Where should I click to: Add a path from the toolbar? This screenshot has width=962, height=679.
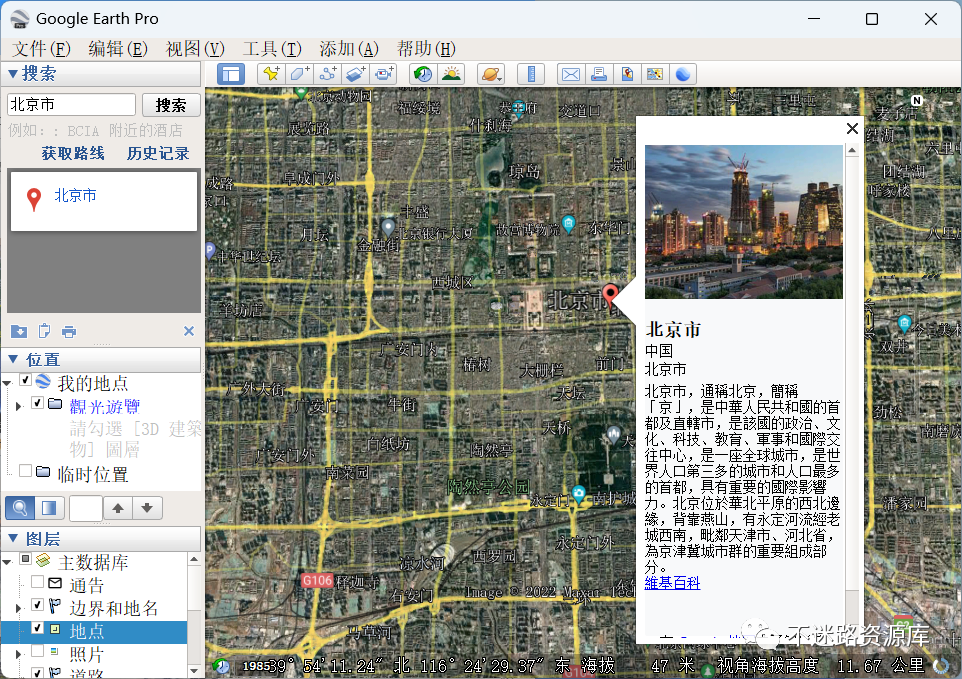328,74
